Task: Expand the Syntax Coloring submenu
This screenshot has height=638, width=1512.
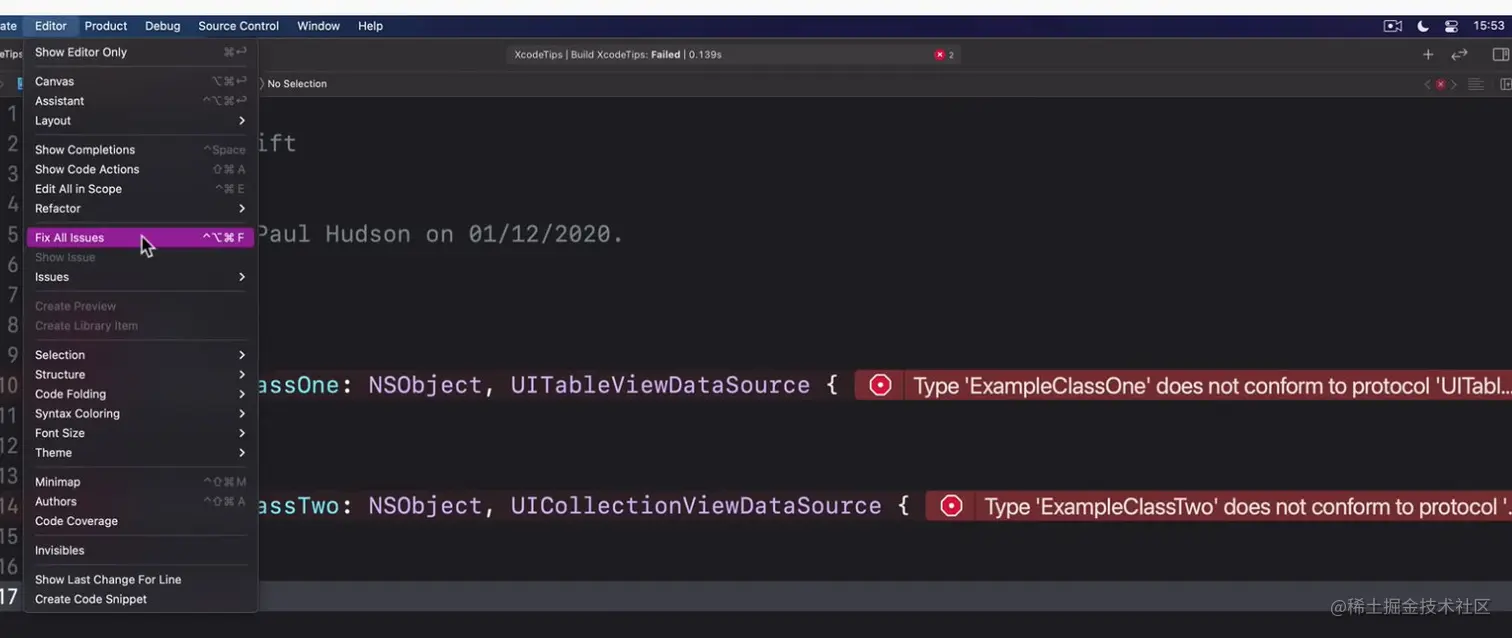Action: (140, 413)
